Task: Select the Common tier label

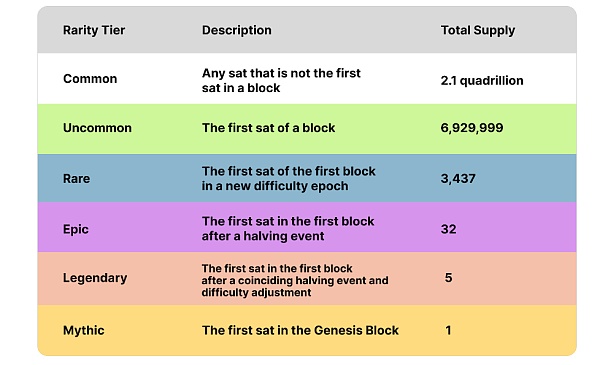Action: (90, 79)
